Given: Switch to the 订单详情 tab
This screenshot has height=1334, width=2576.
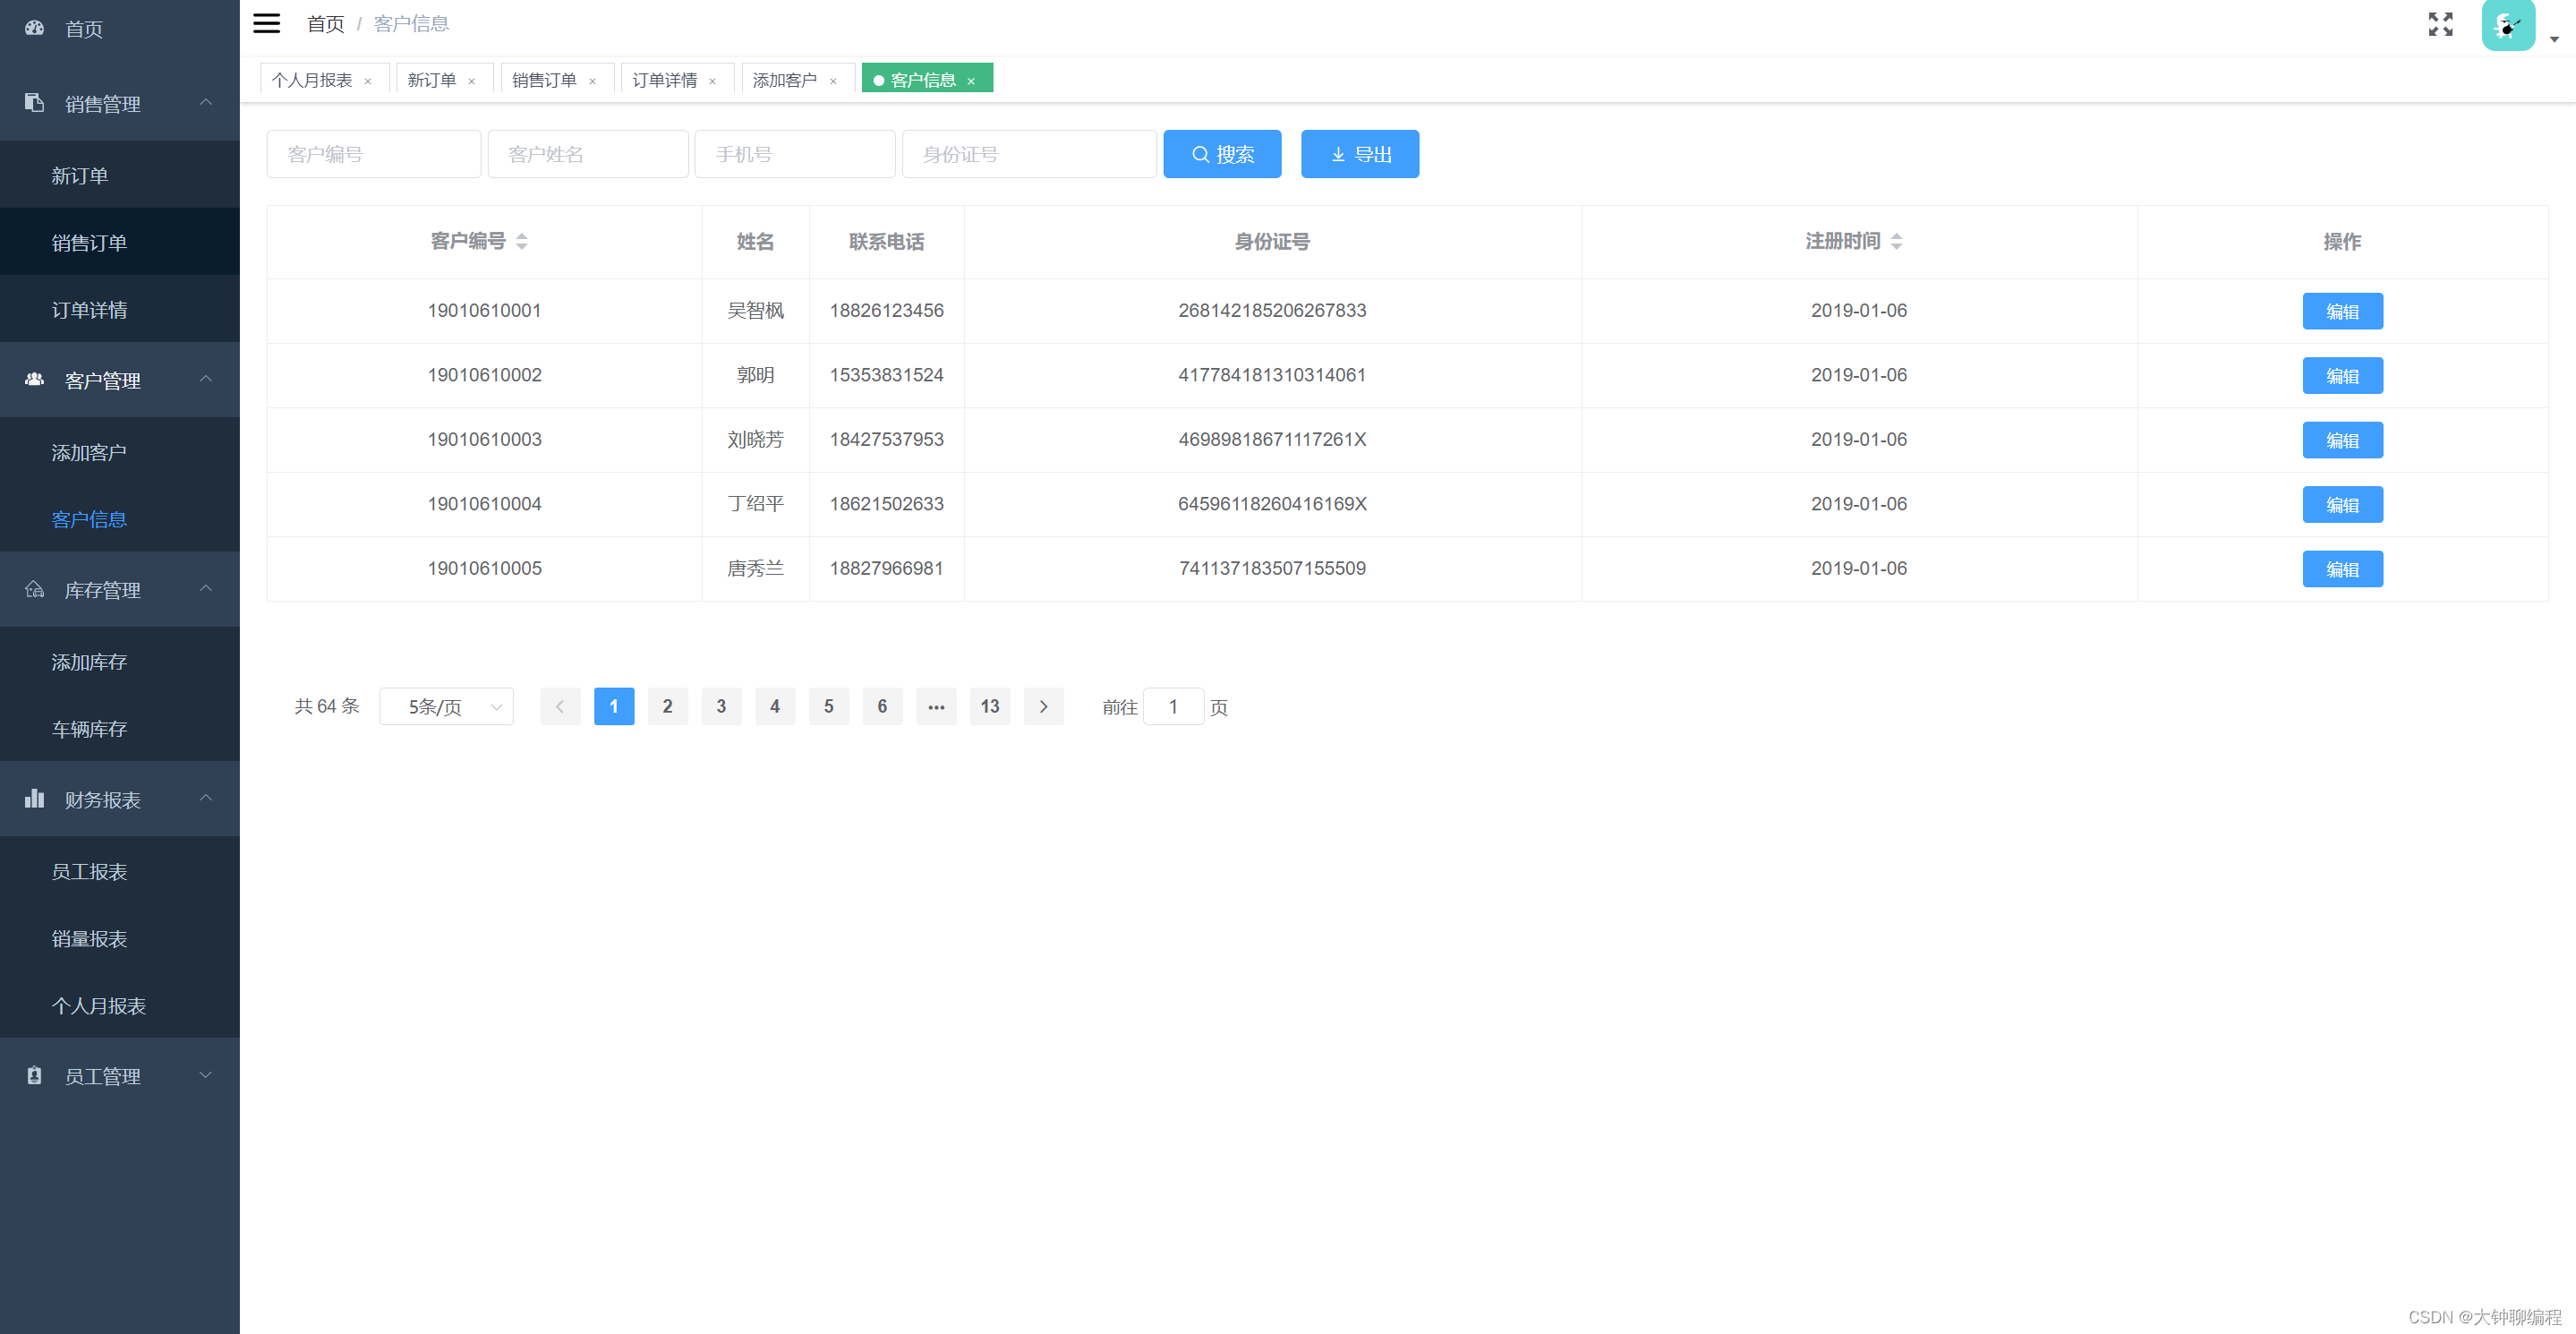Looking at the screenshot, I should click(x=665, y=80).
